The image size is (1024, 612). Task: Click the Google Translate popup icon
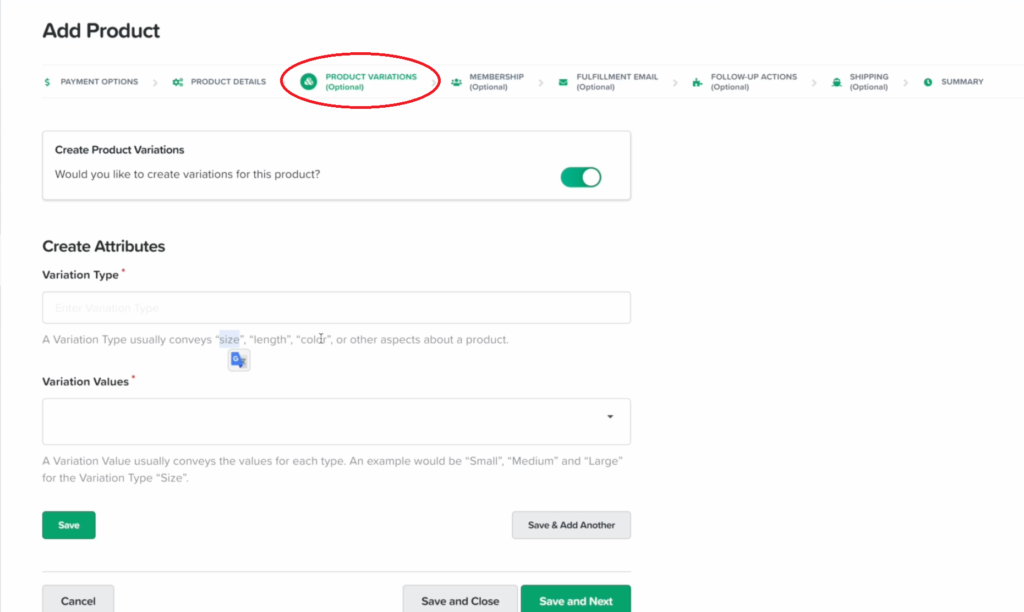(x=239, y=360)
